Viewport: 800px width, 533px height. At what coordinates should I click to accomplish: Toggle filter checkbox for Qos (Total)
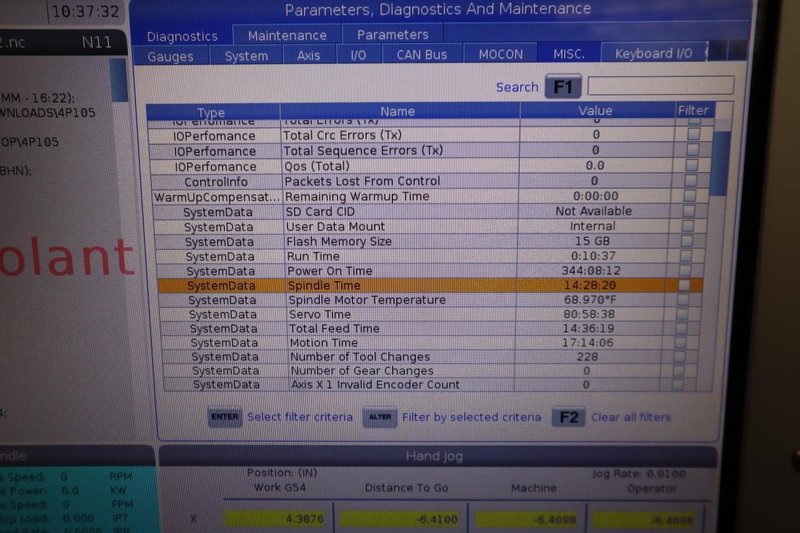pyautogui.click(x=691, y=165)
